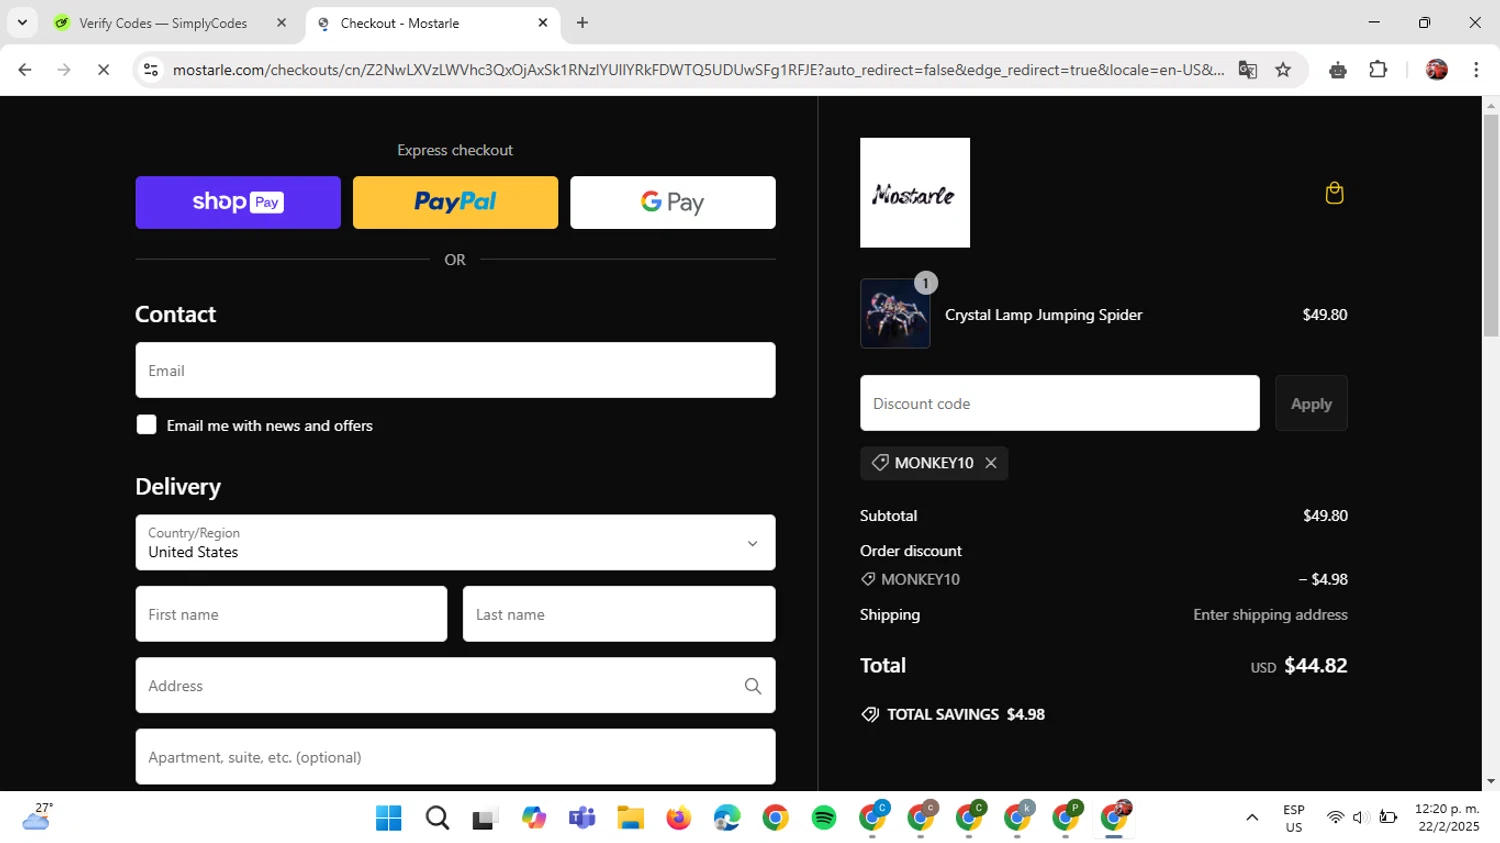1500x843 pixels.
Task: Click the TOTAL SAVINGS $4.98 text
Action: [x=966, y=714]
